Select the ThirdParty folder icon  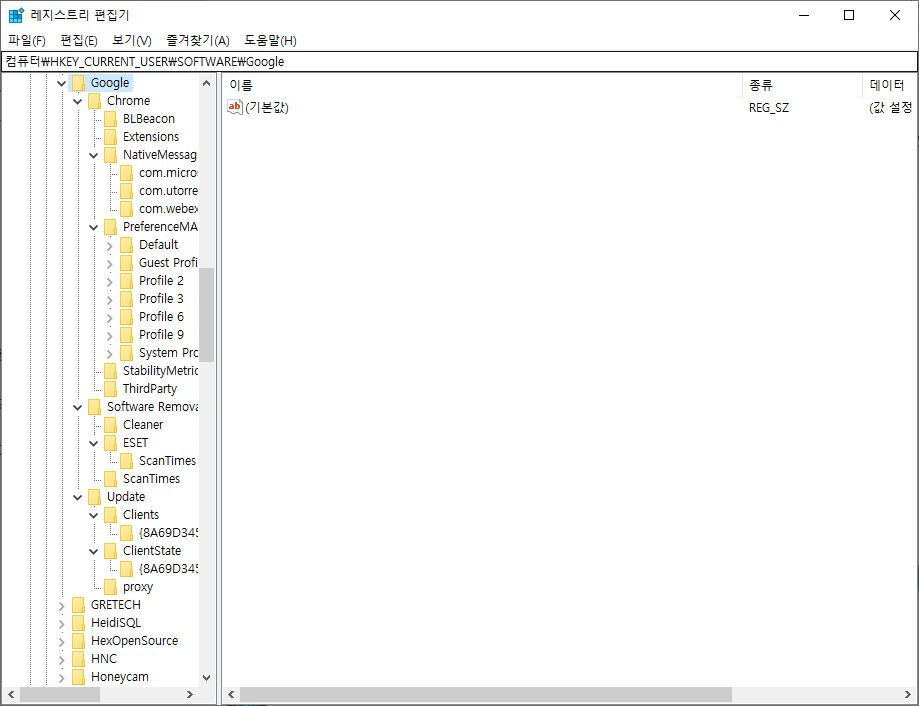110,389
